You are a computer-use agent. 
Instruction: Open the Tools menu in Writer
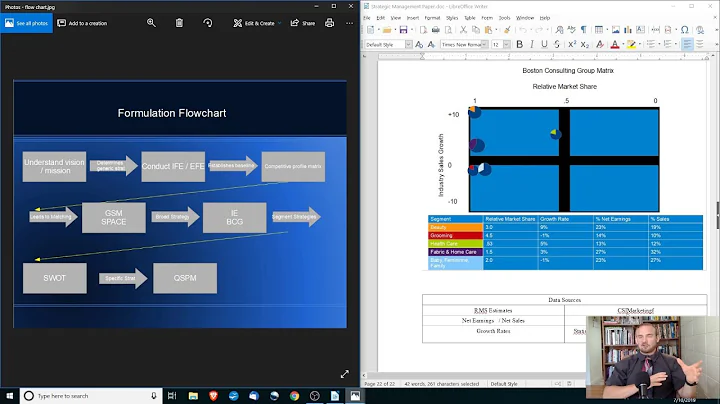point(504,18)
